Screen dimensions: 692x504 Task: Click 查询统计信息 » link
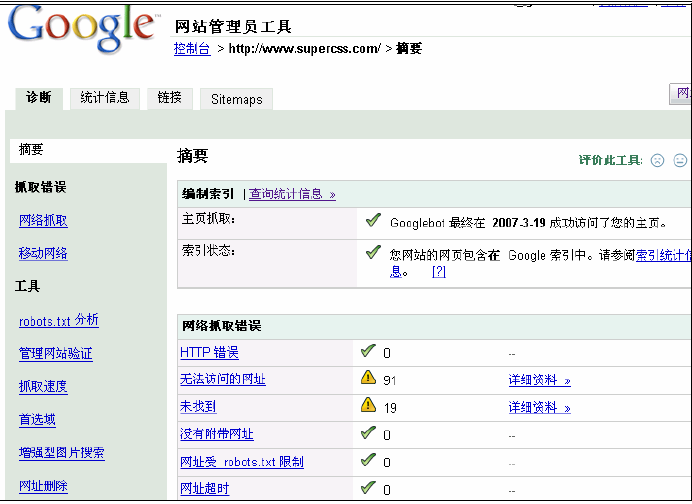[x=292, y=194]
